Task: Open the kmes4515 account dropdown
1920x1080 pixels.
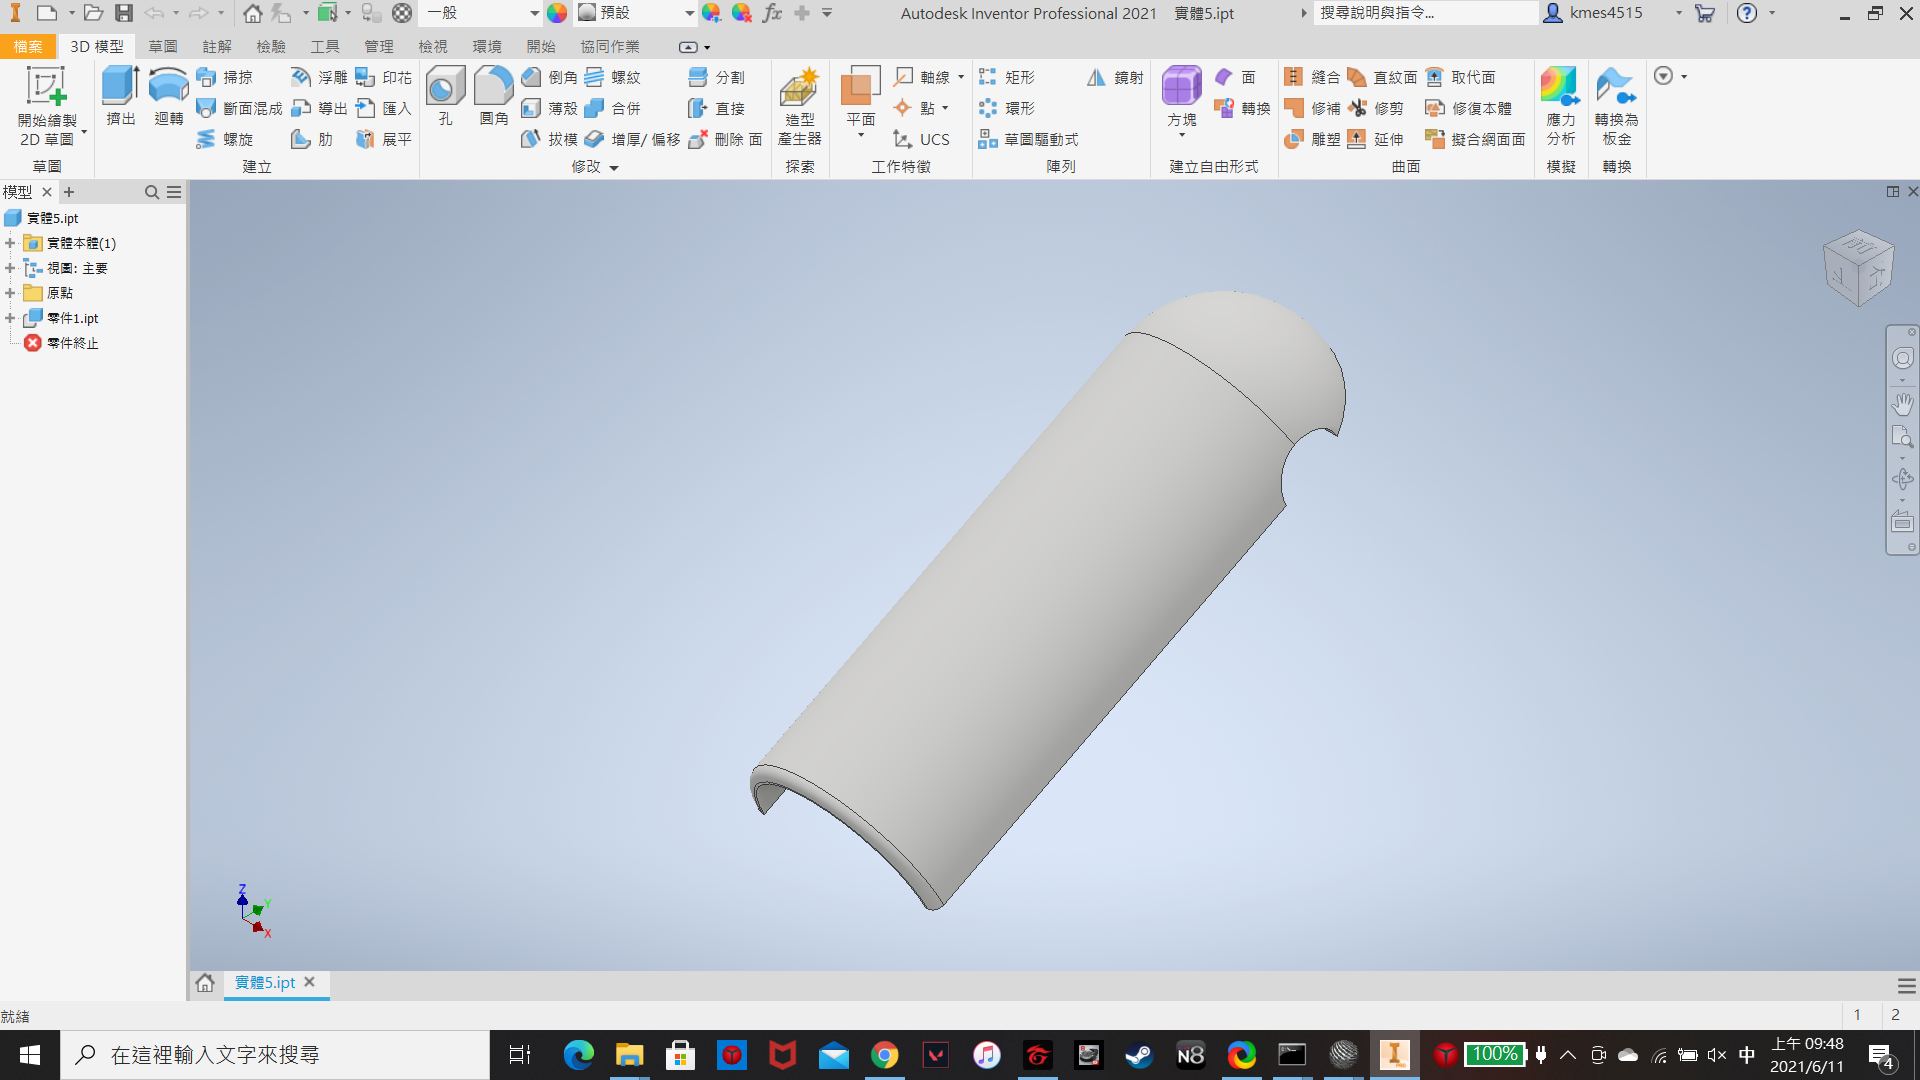Action: (x=1679, y=13)
